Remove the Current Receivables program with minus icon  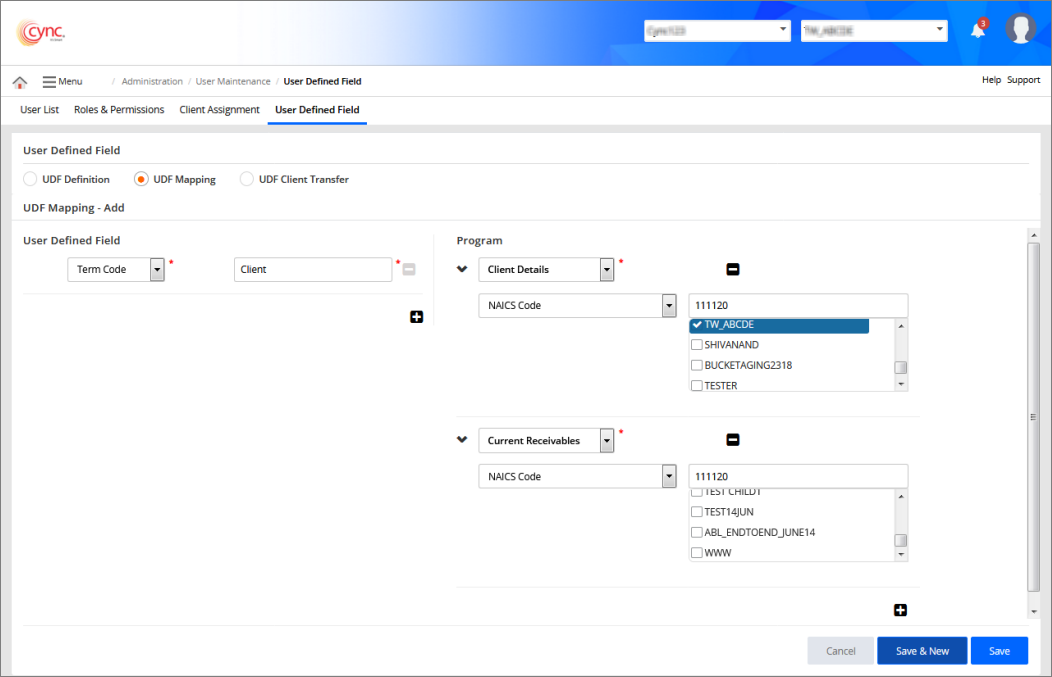732,440
